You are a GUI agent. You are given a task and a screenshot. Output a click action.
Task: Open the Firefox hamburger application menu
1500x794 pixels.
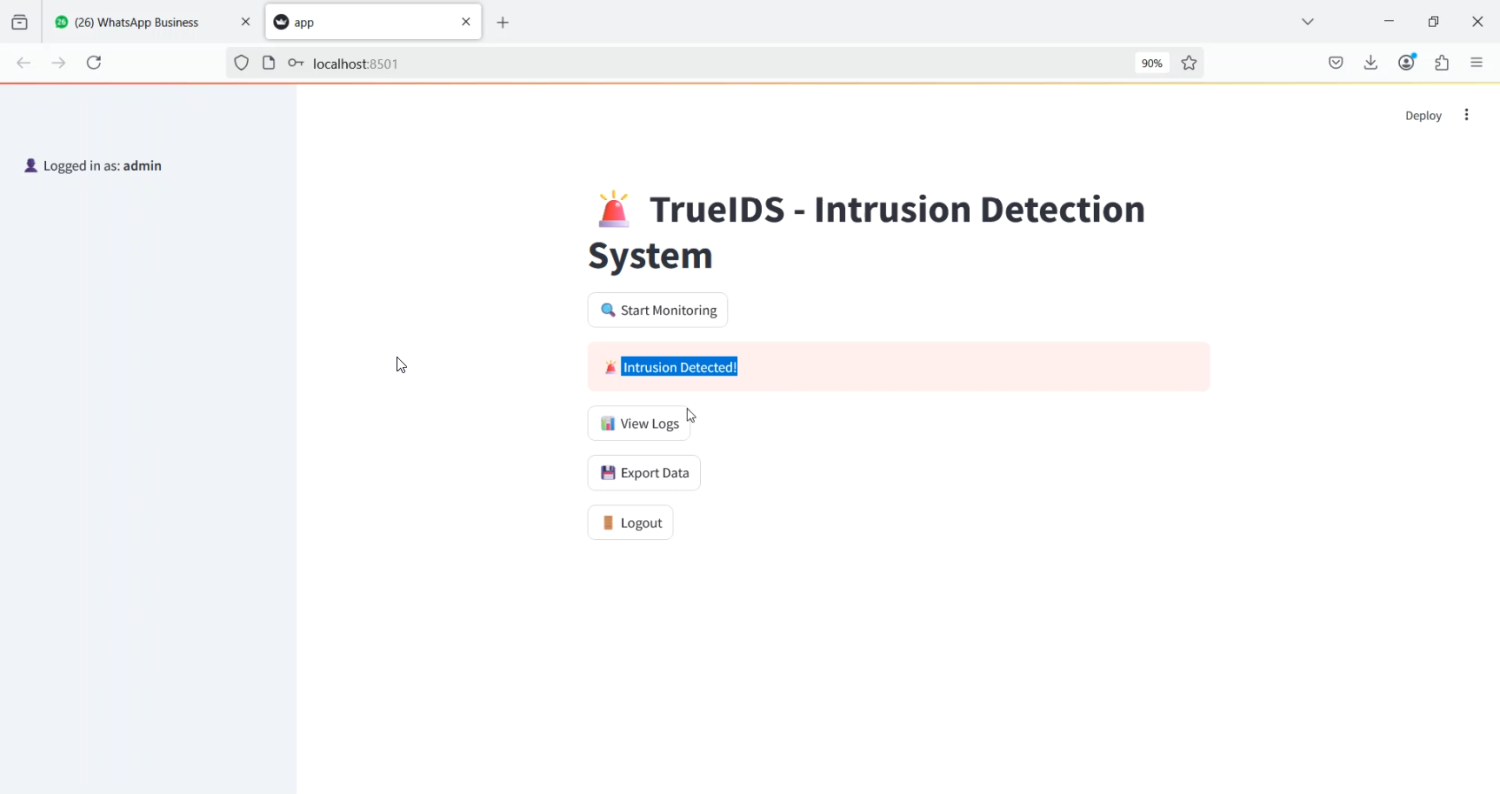1477,63
